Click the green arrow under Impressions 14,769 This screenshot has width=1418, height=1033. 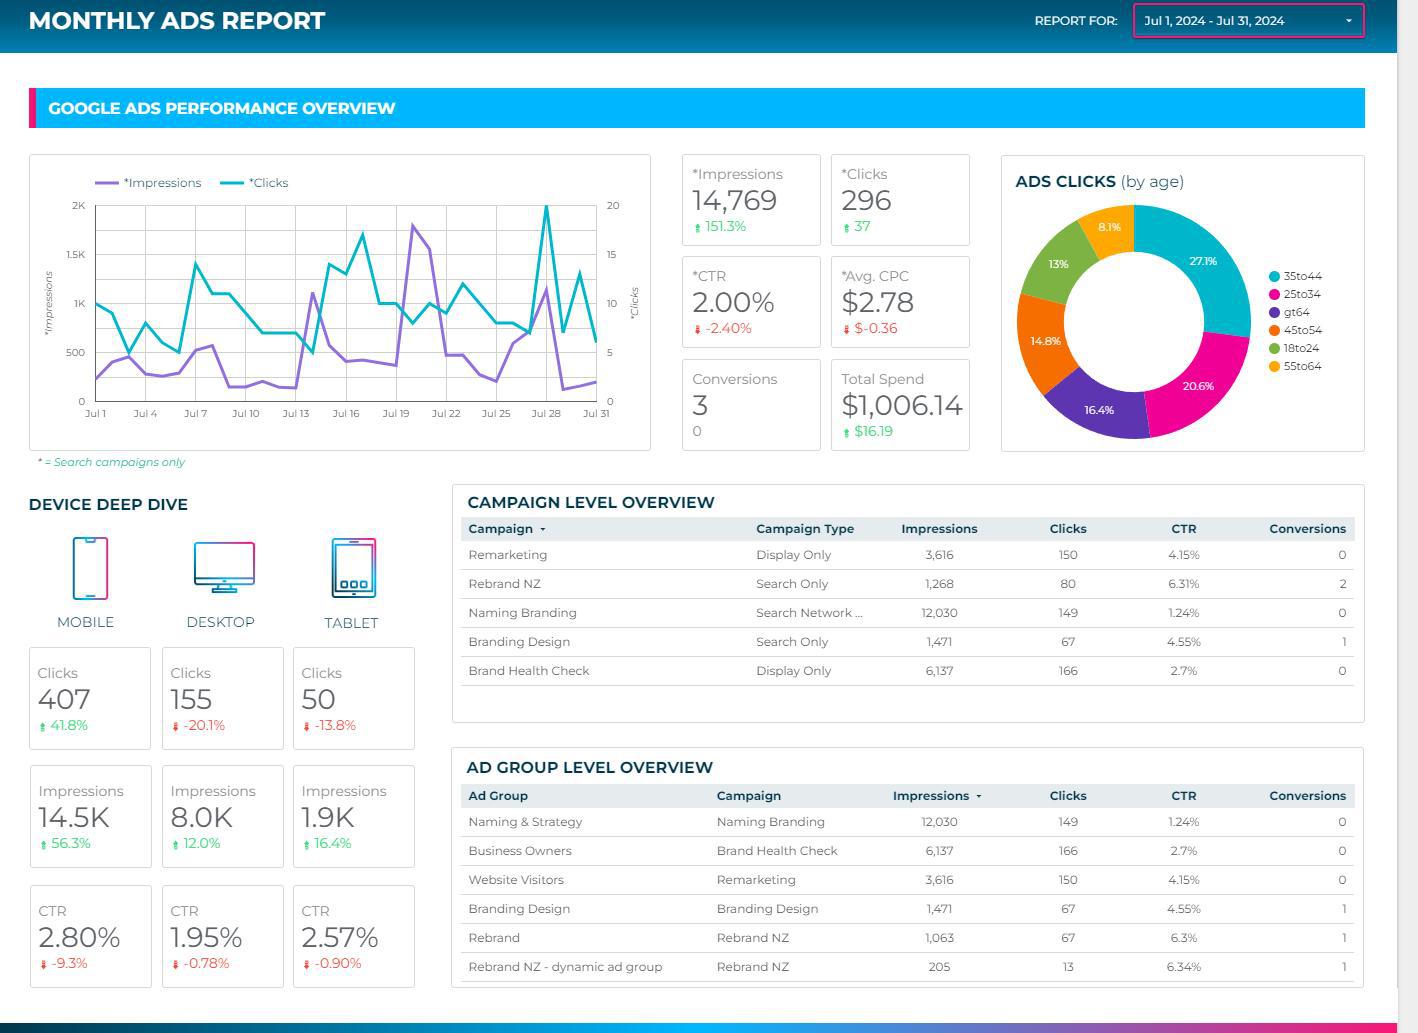coord(698,228)
